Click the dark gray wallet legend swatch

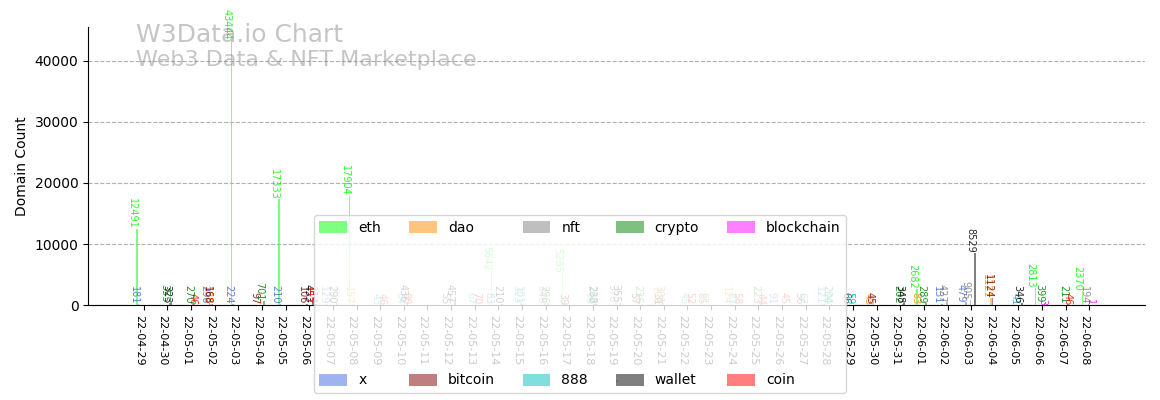point(630,380)
